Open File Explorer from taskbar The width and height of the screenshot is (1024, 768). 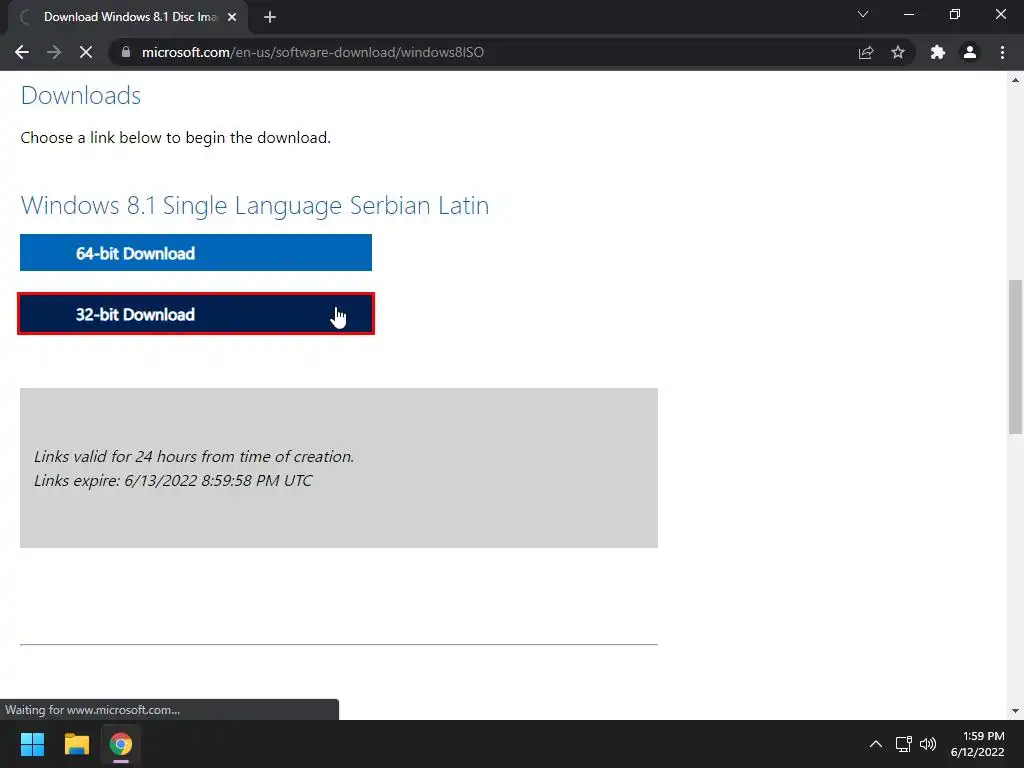76,744
